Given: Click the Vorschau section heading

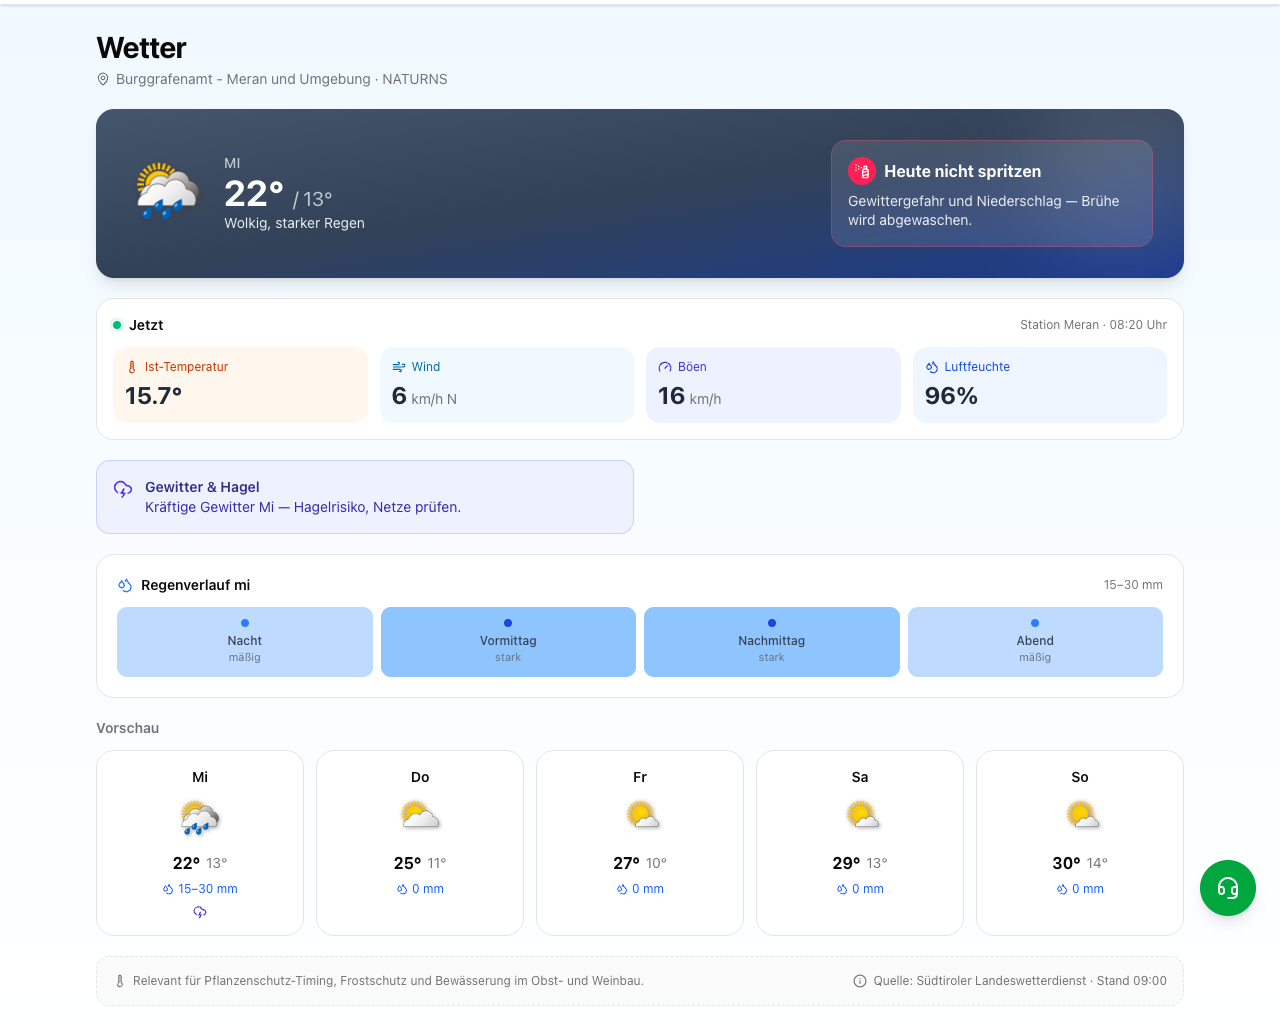Looking at the screenshot, I should click(127, 728).
